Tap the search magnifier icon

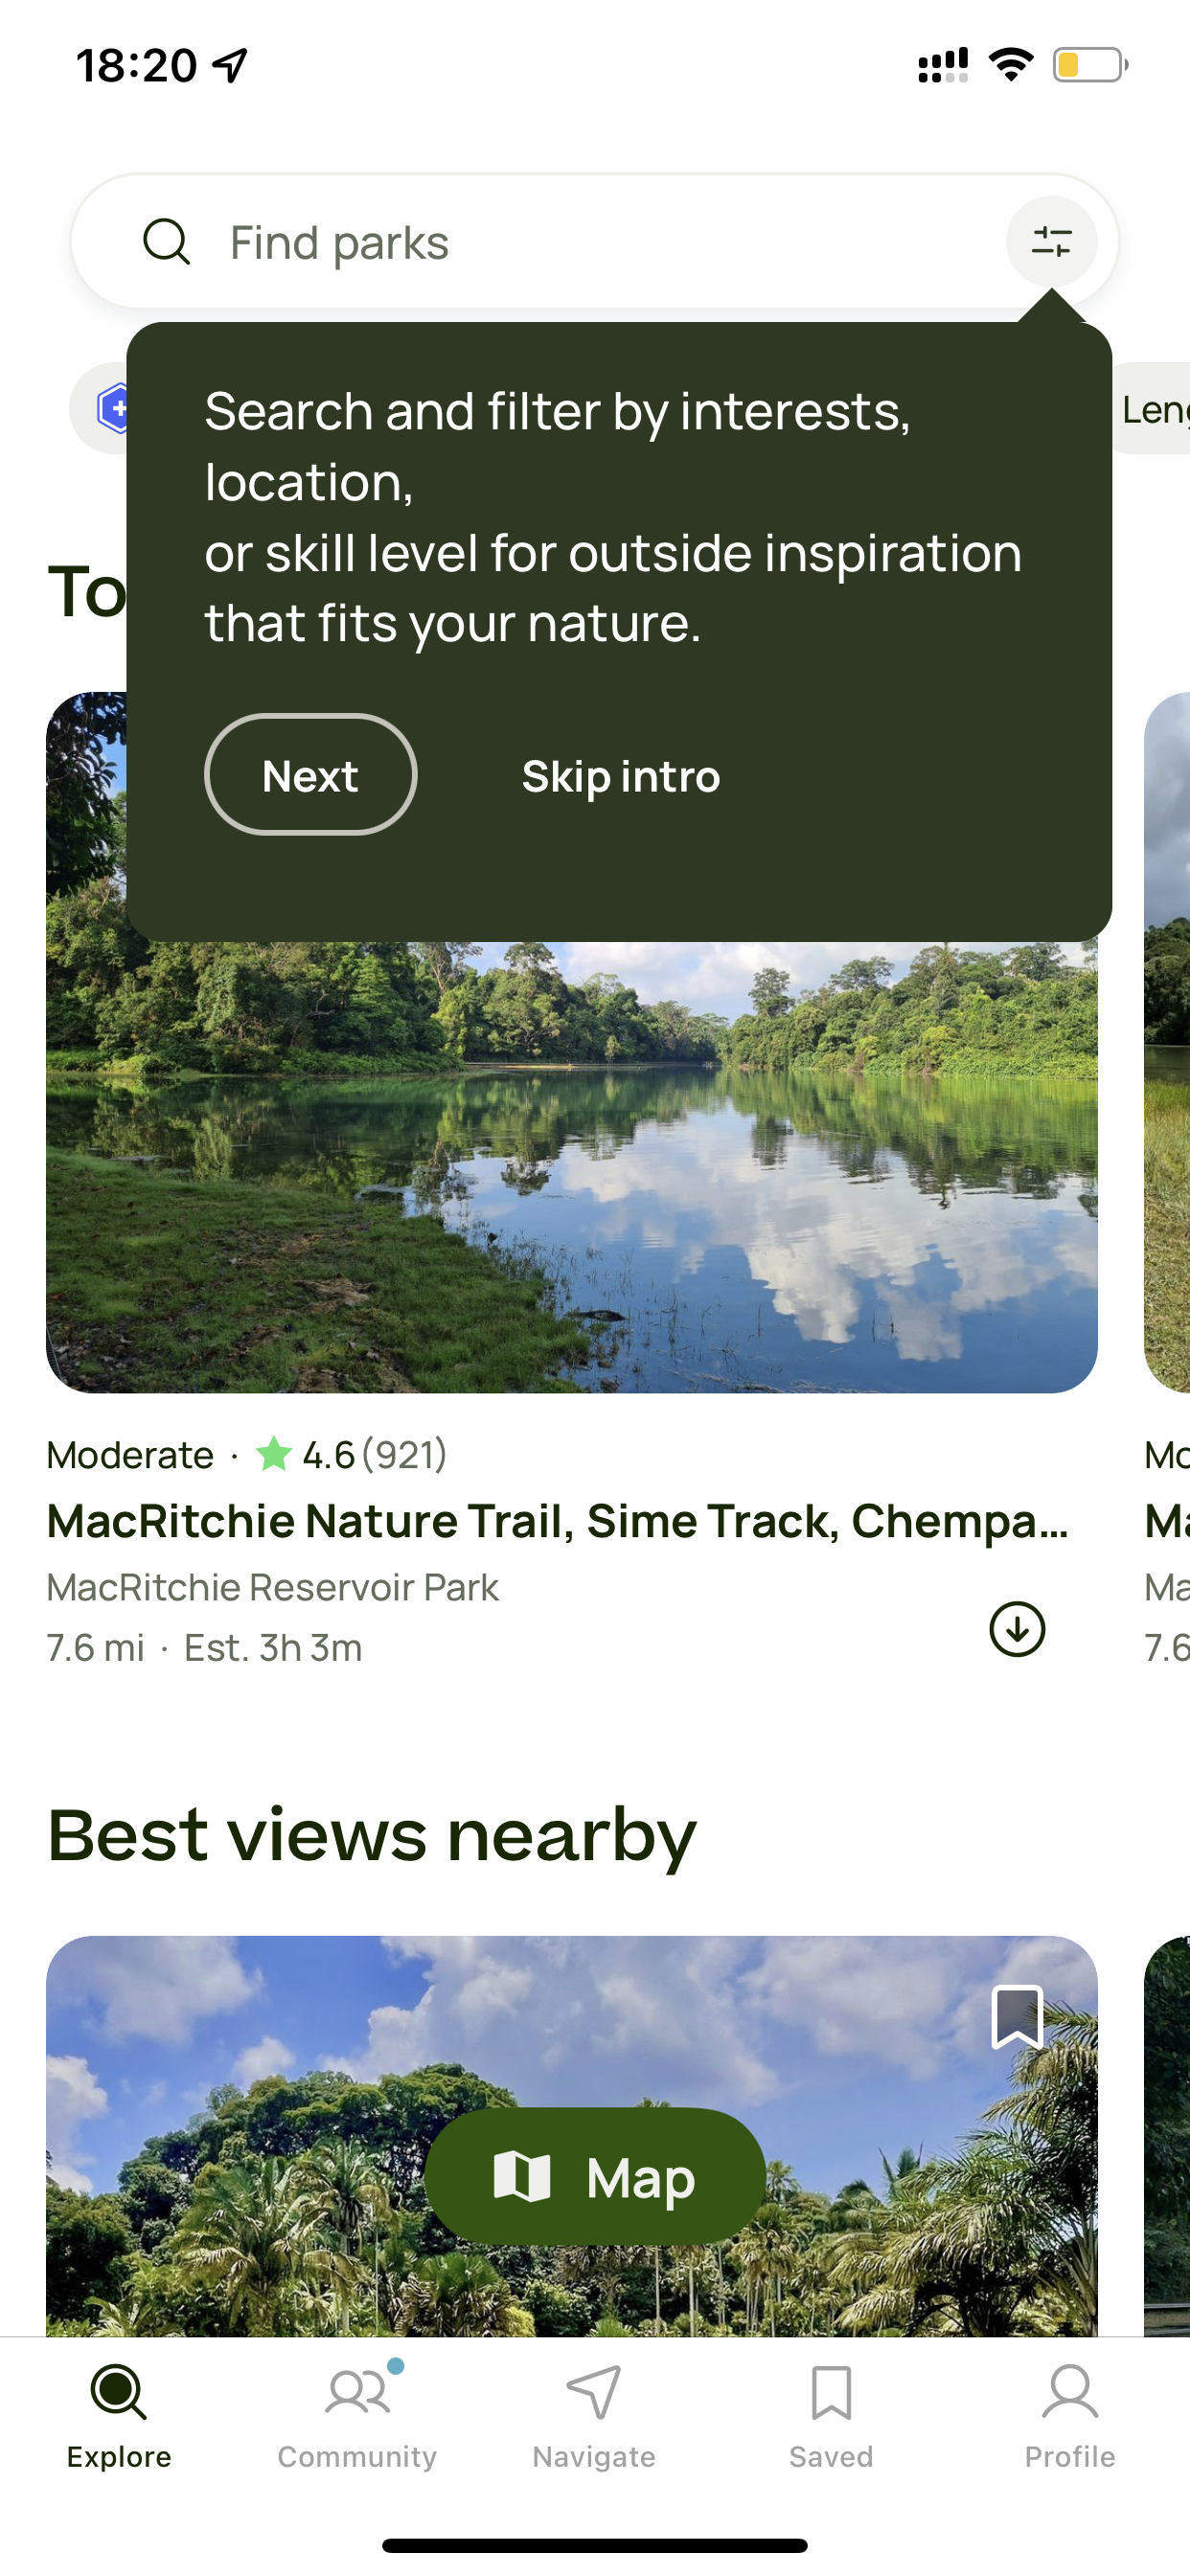166,242
